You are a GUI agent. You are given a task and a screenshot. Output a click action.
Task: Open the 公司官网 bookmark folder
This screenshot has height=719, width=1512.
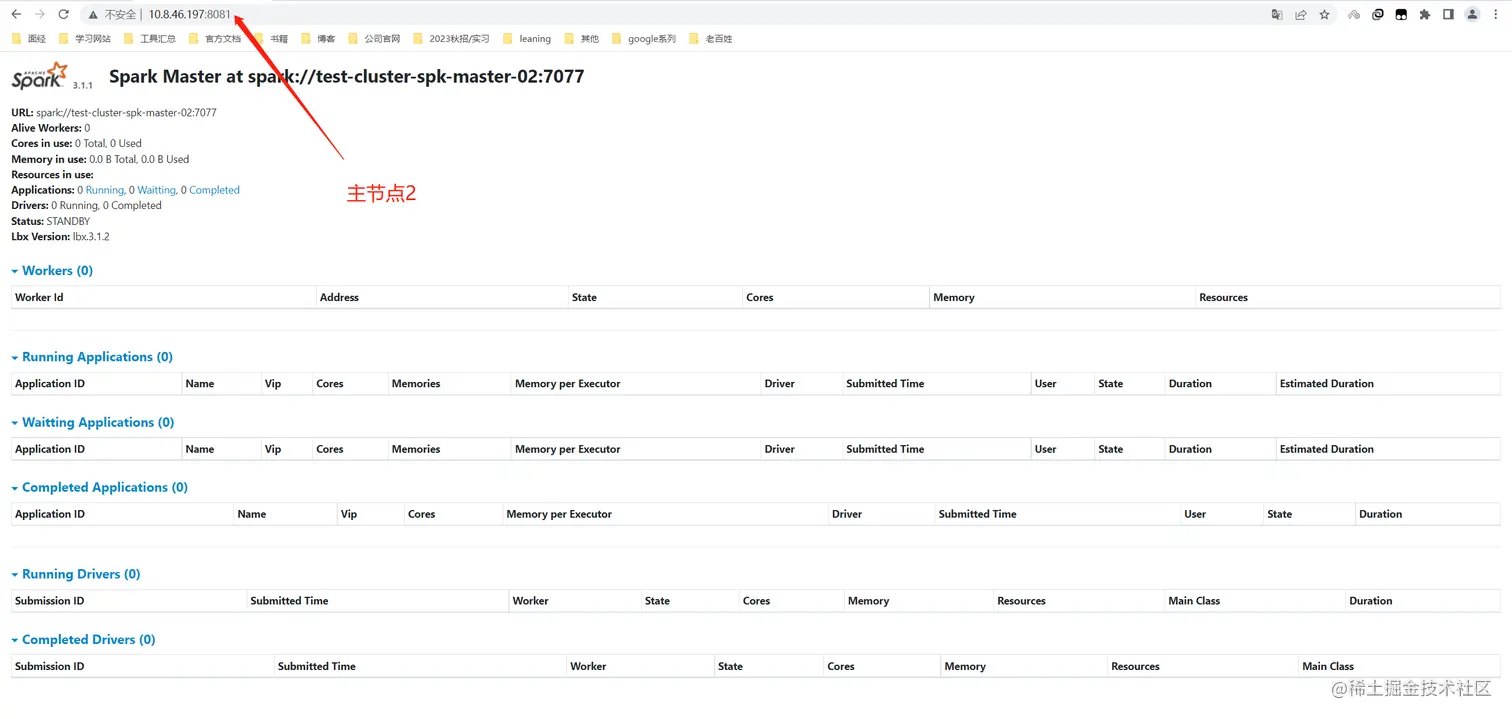tap(374, 39)
